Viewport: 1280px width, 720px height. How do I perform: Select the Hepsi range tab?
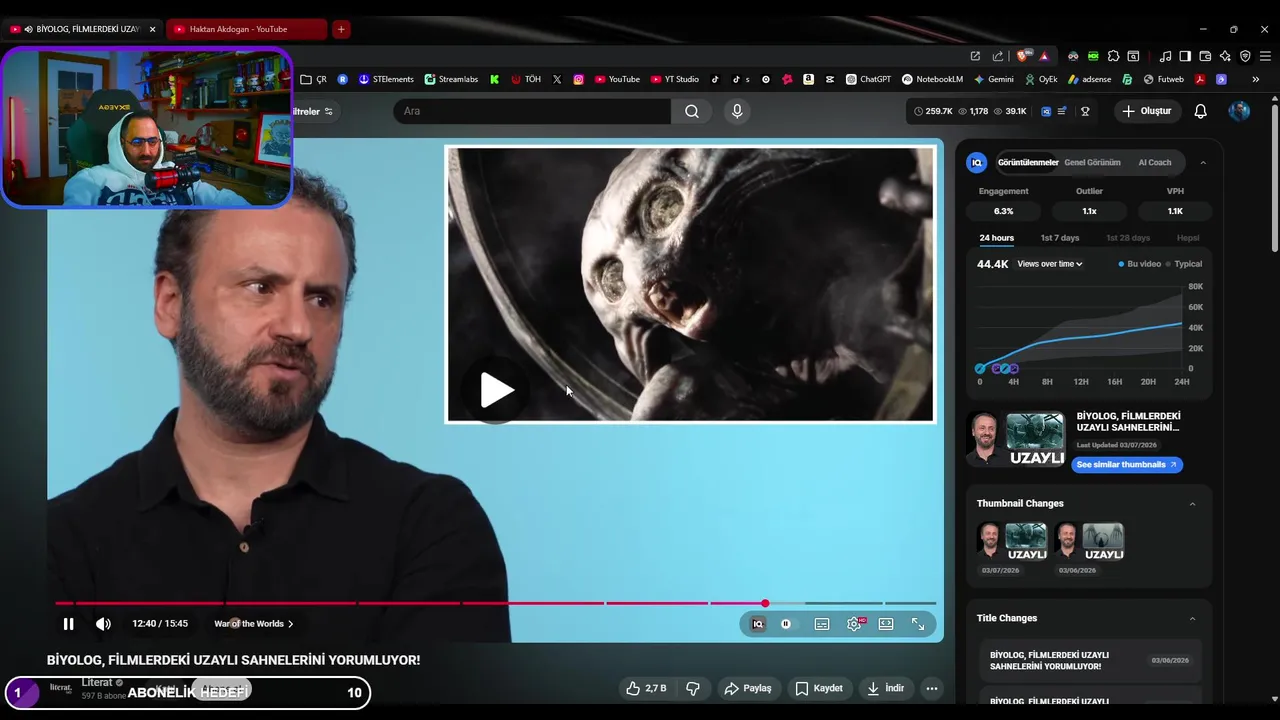[1188, 238]
